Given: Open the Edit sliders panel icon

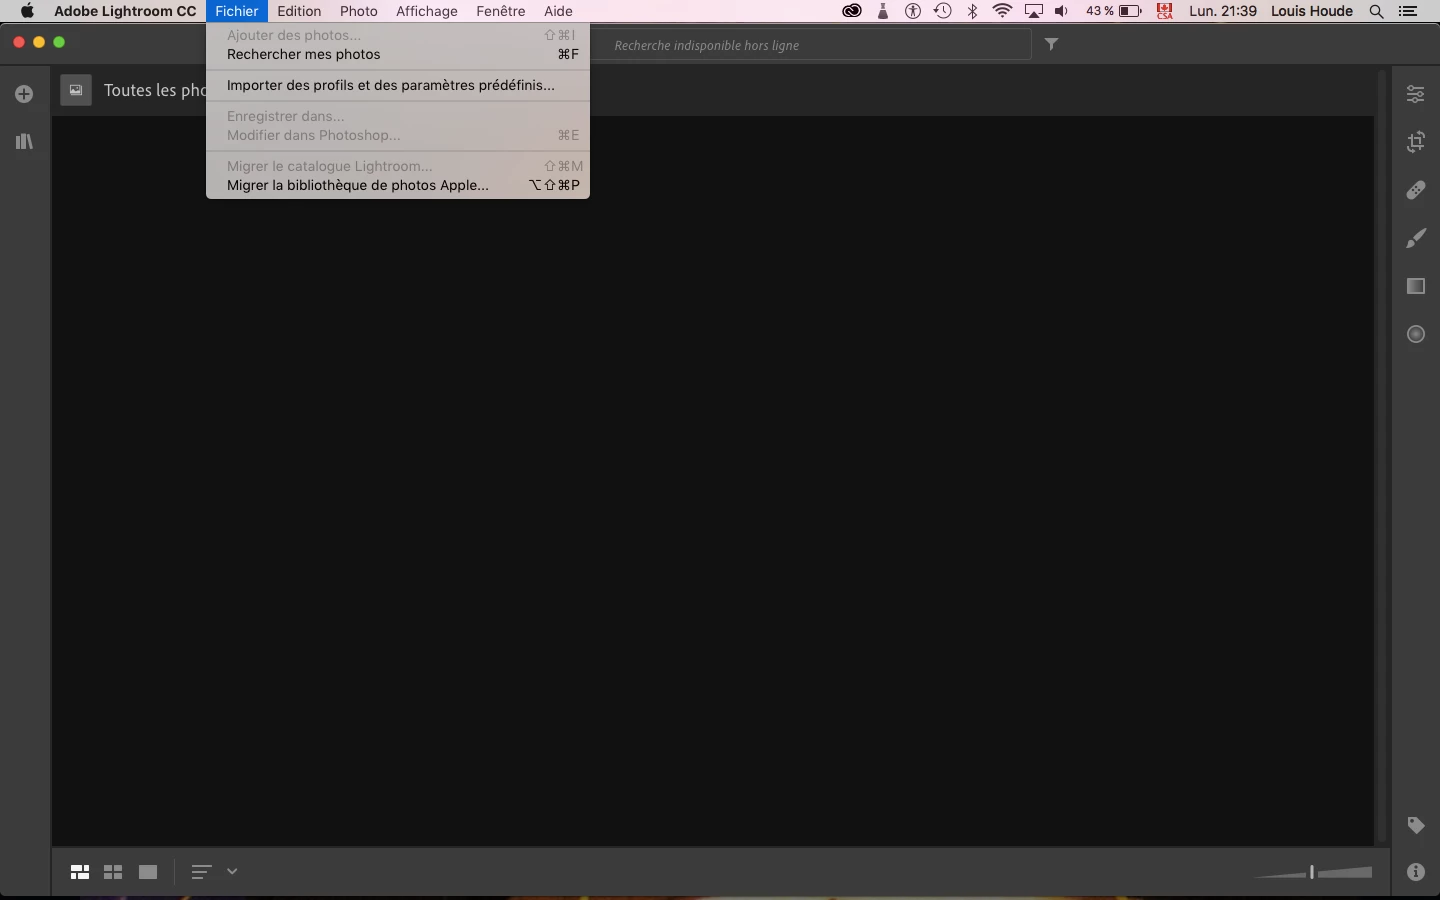Looking at the screenshot, I should [1416, 94].
